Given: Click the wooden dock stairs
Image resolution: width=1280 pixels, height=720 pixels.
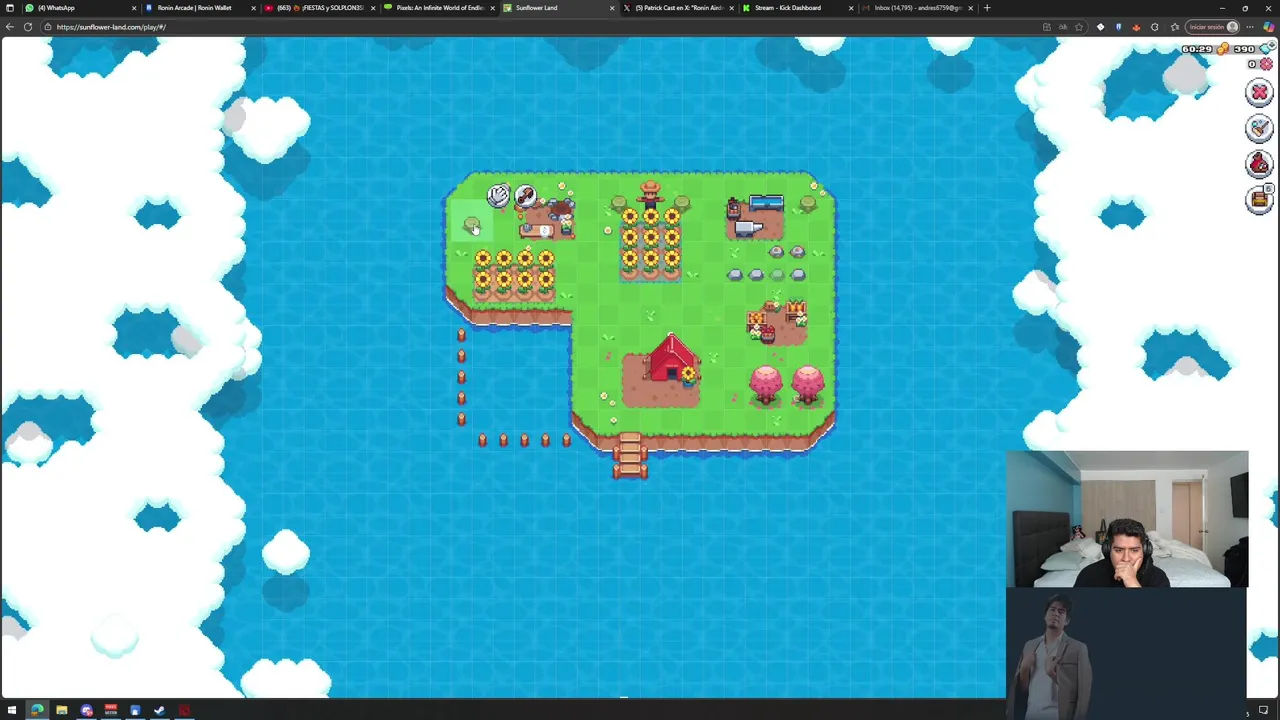Looking at the screenshot, I should (629, 456).
